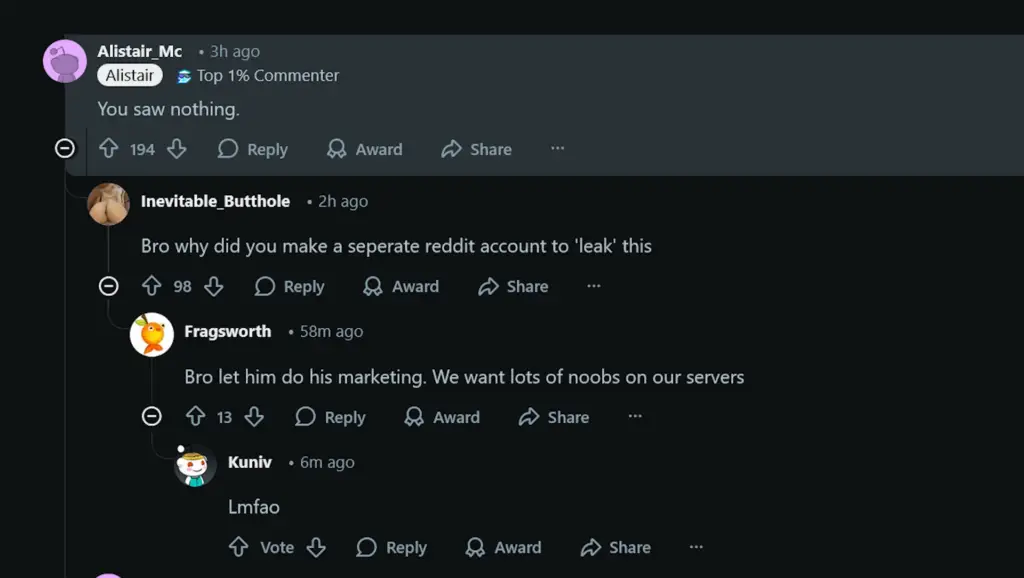Screen dimensions: 1024x578
Task: Open the Award menu on Fragsworth's comment
Action: click(442, 417)
